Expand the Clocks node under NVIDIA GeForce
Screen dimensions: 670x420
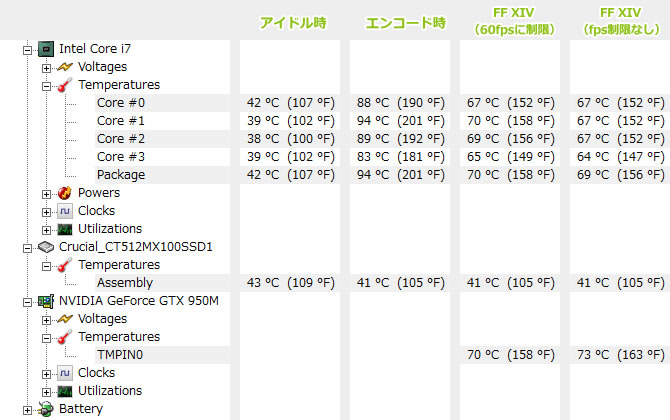click(x=46, y=374)
